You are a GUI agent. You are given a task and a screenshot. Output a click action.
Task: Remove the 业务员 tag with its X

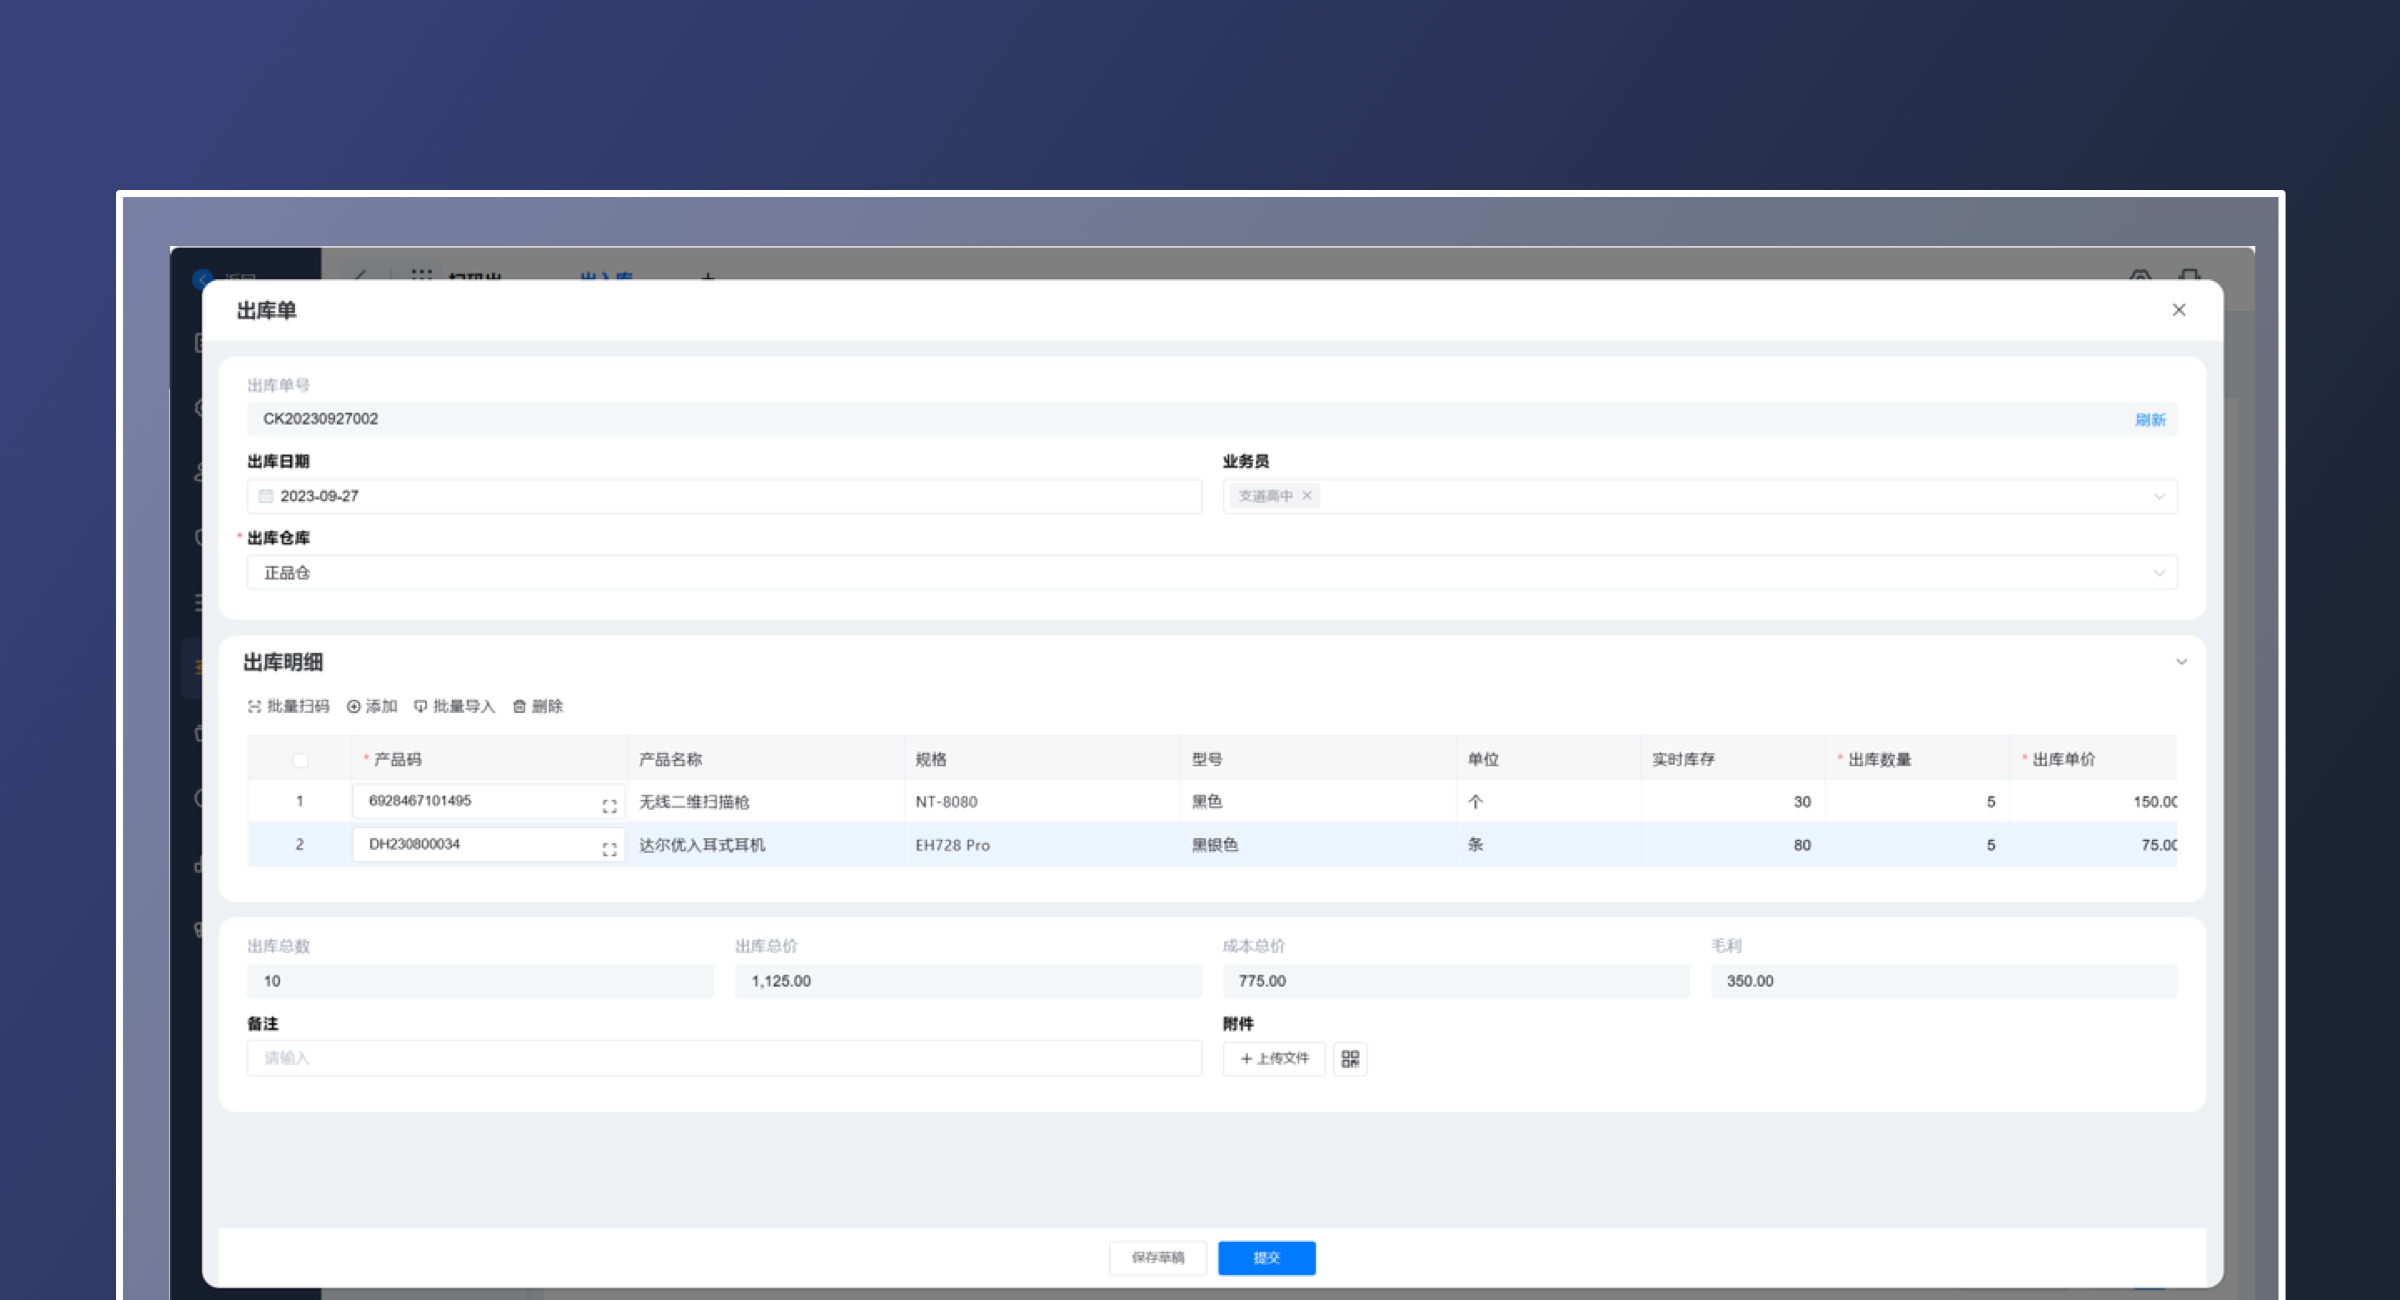click(x=1307, y=495)
